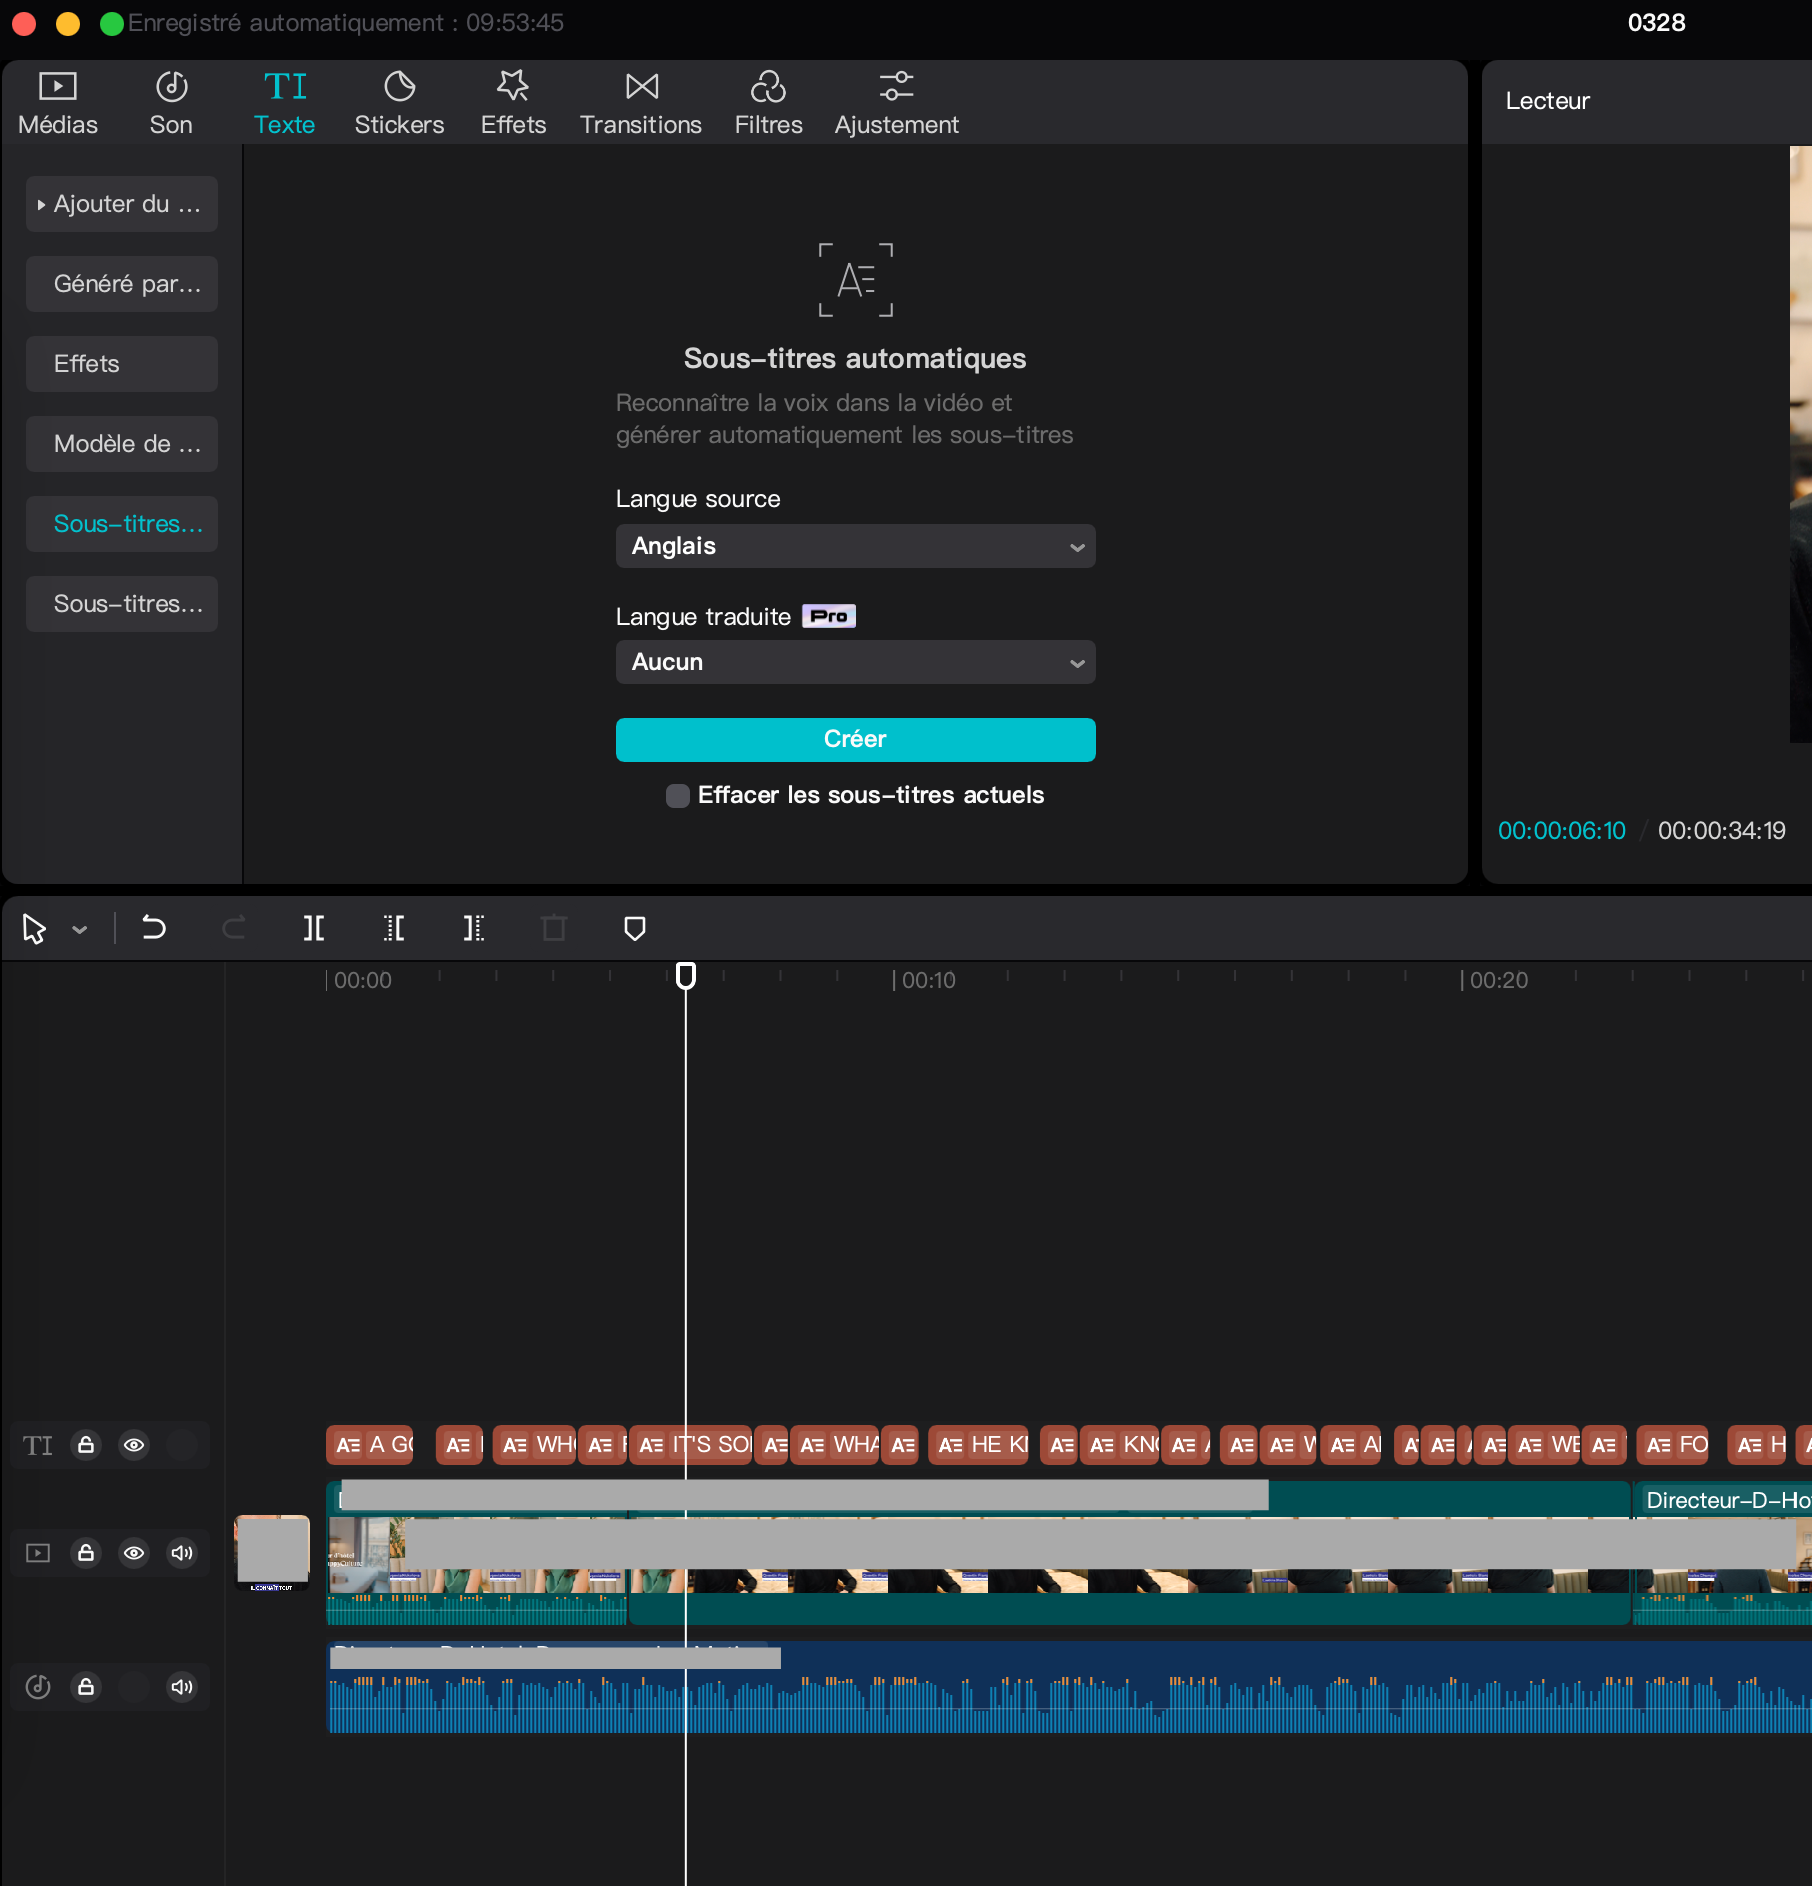Click the Créer button
This screenshot has height=1886, width=1812.
click(855, 740)
